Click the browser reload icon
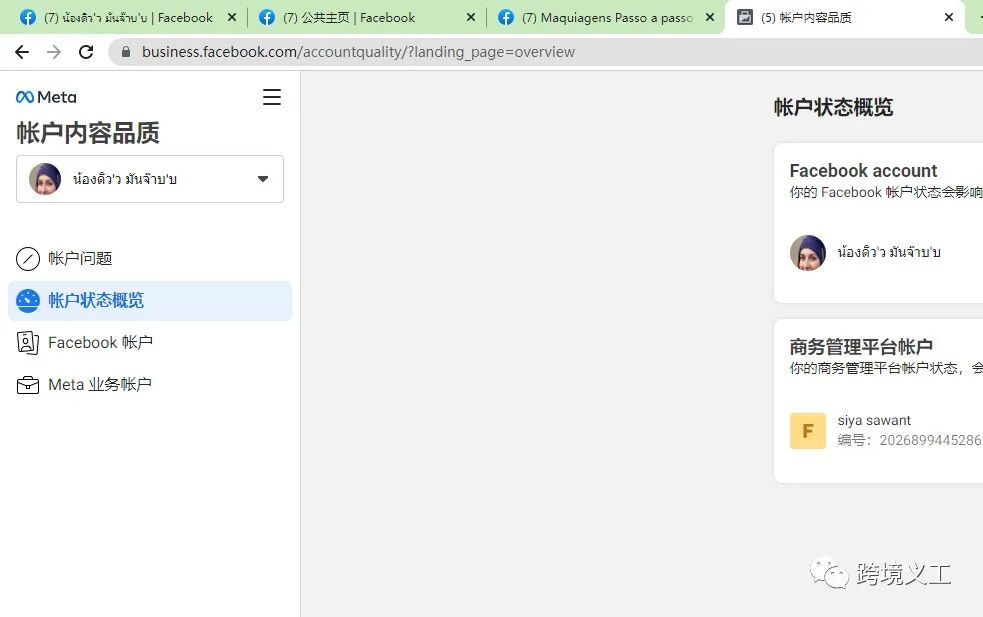The height and width of the screenshot is (617, 983). click(x=86, y=51)
